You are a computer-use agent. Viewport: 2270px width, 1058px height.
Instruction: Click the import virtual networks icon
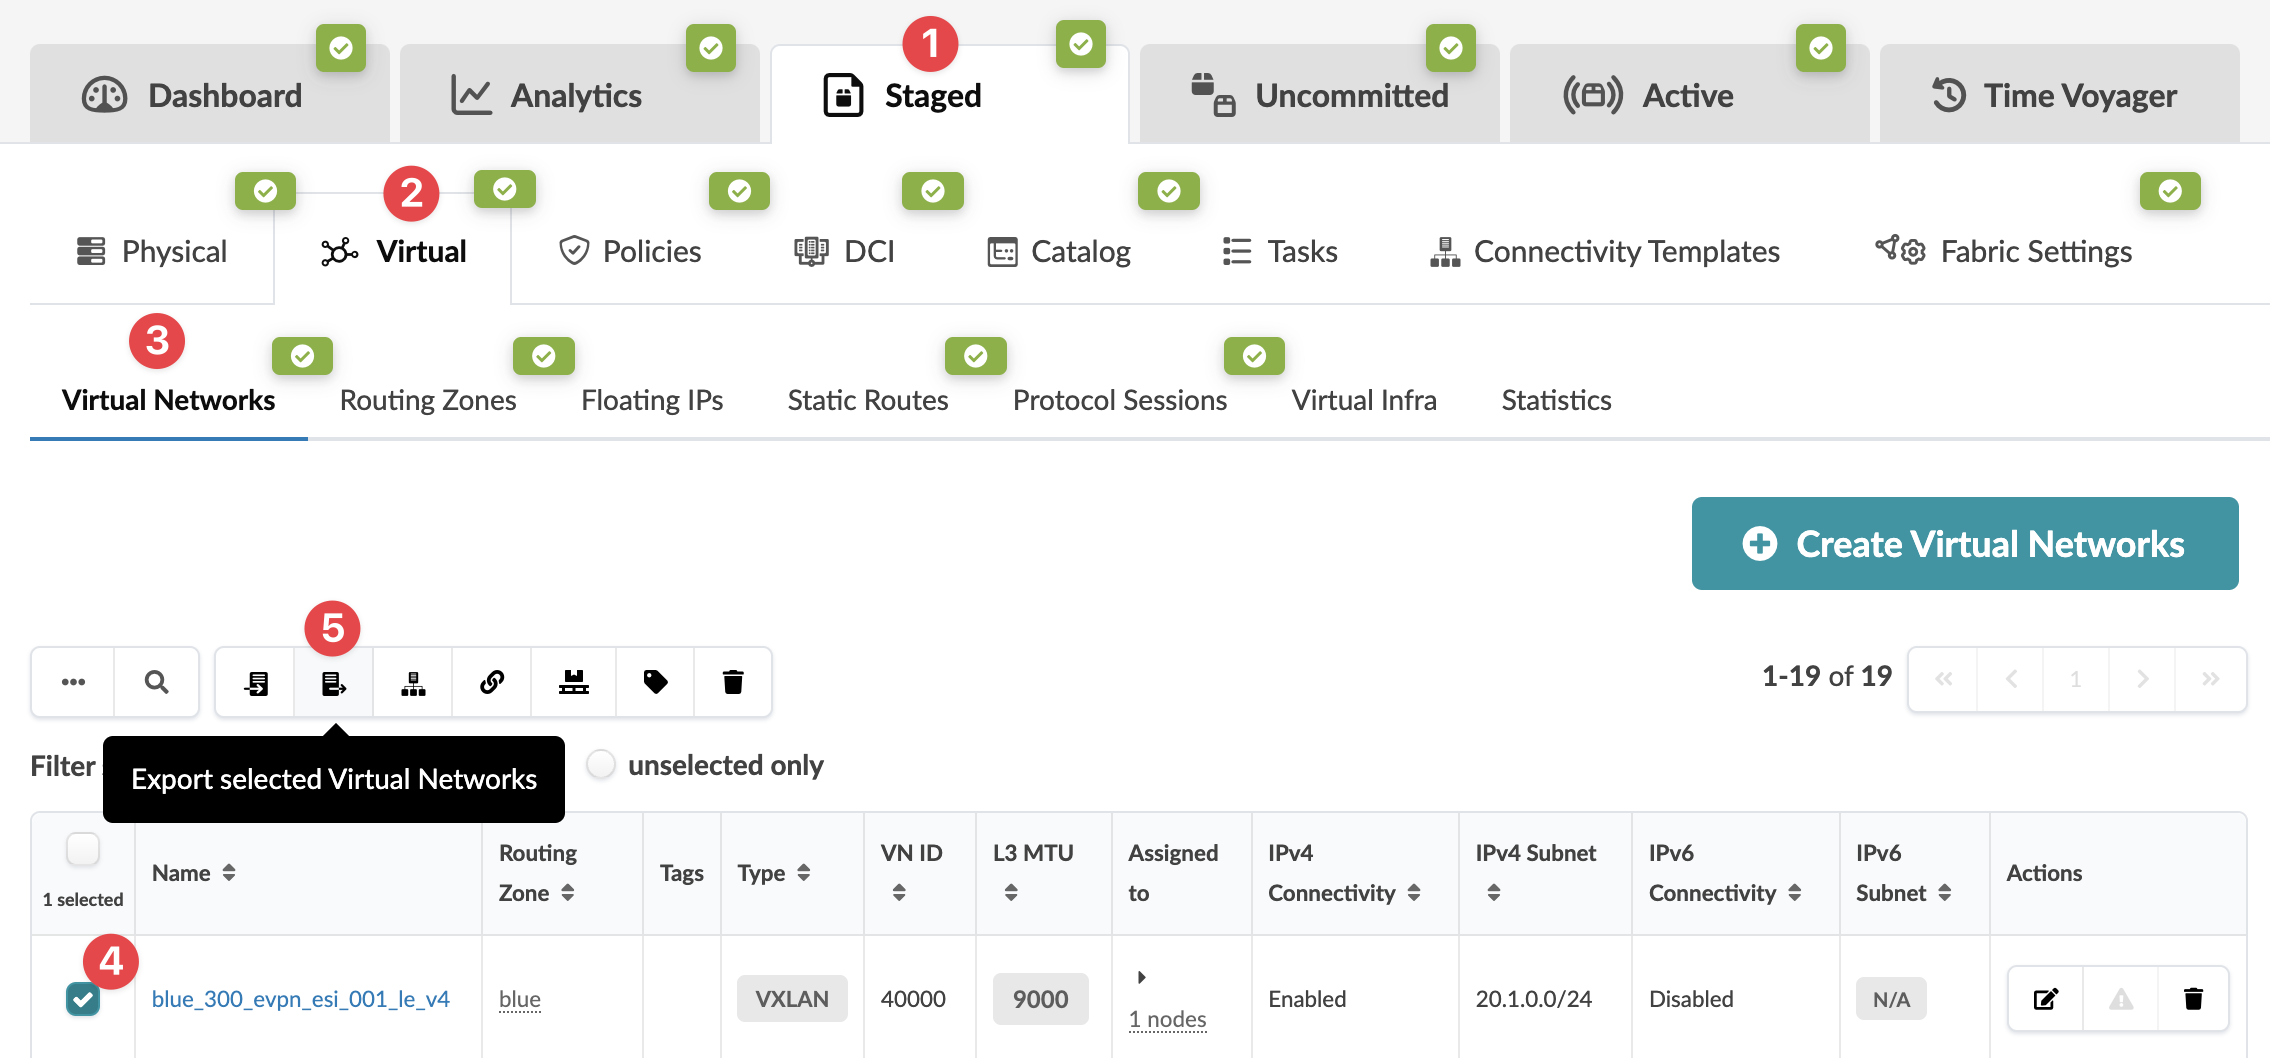point(256,683)
